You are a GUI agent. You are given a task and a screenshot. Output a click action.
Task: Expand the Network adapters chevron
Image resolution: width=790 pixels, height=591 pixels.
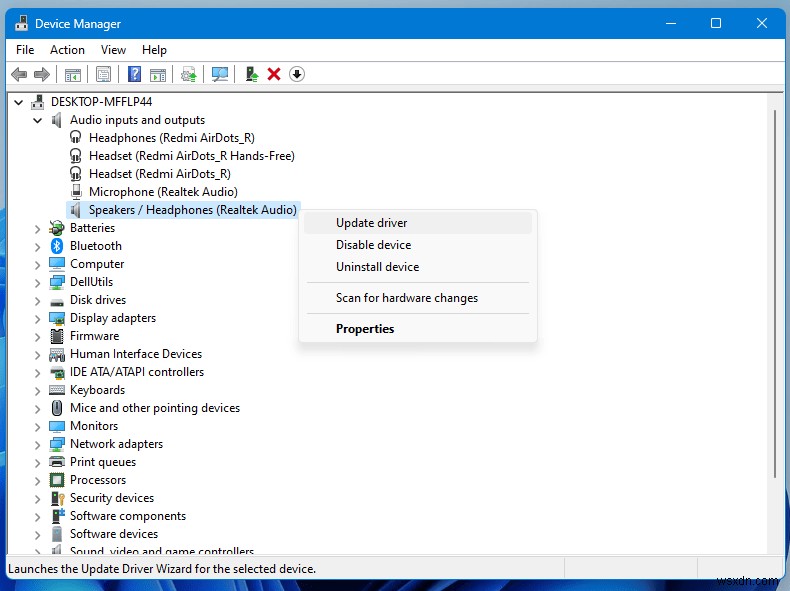(x=37, y=445)
